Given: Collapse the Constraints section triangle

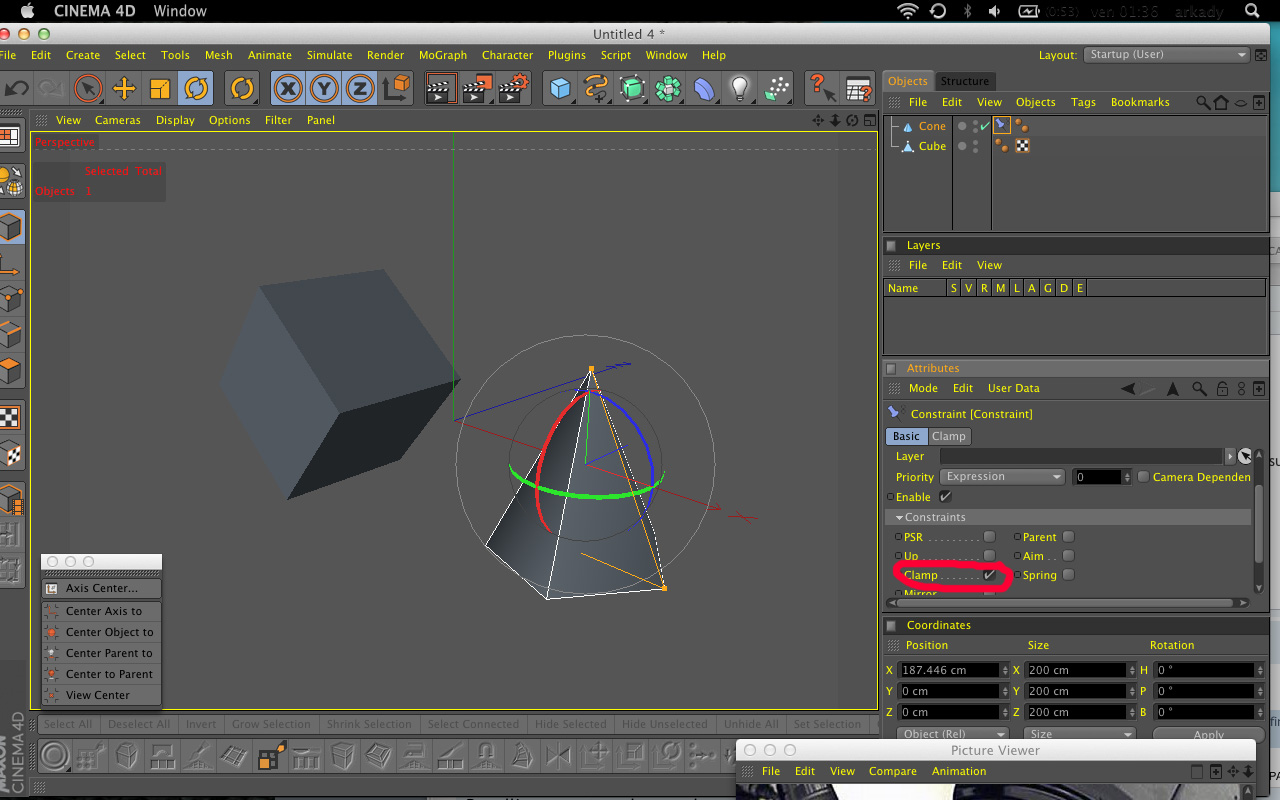Looking at the screenshot, I should click(x=899, y=517).
